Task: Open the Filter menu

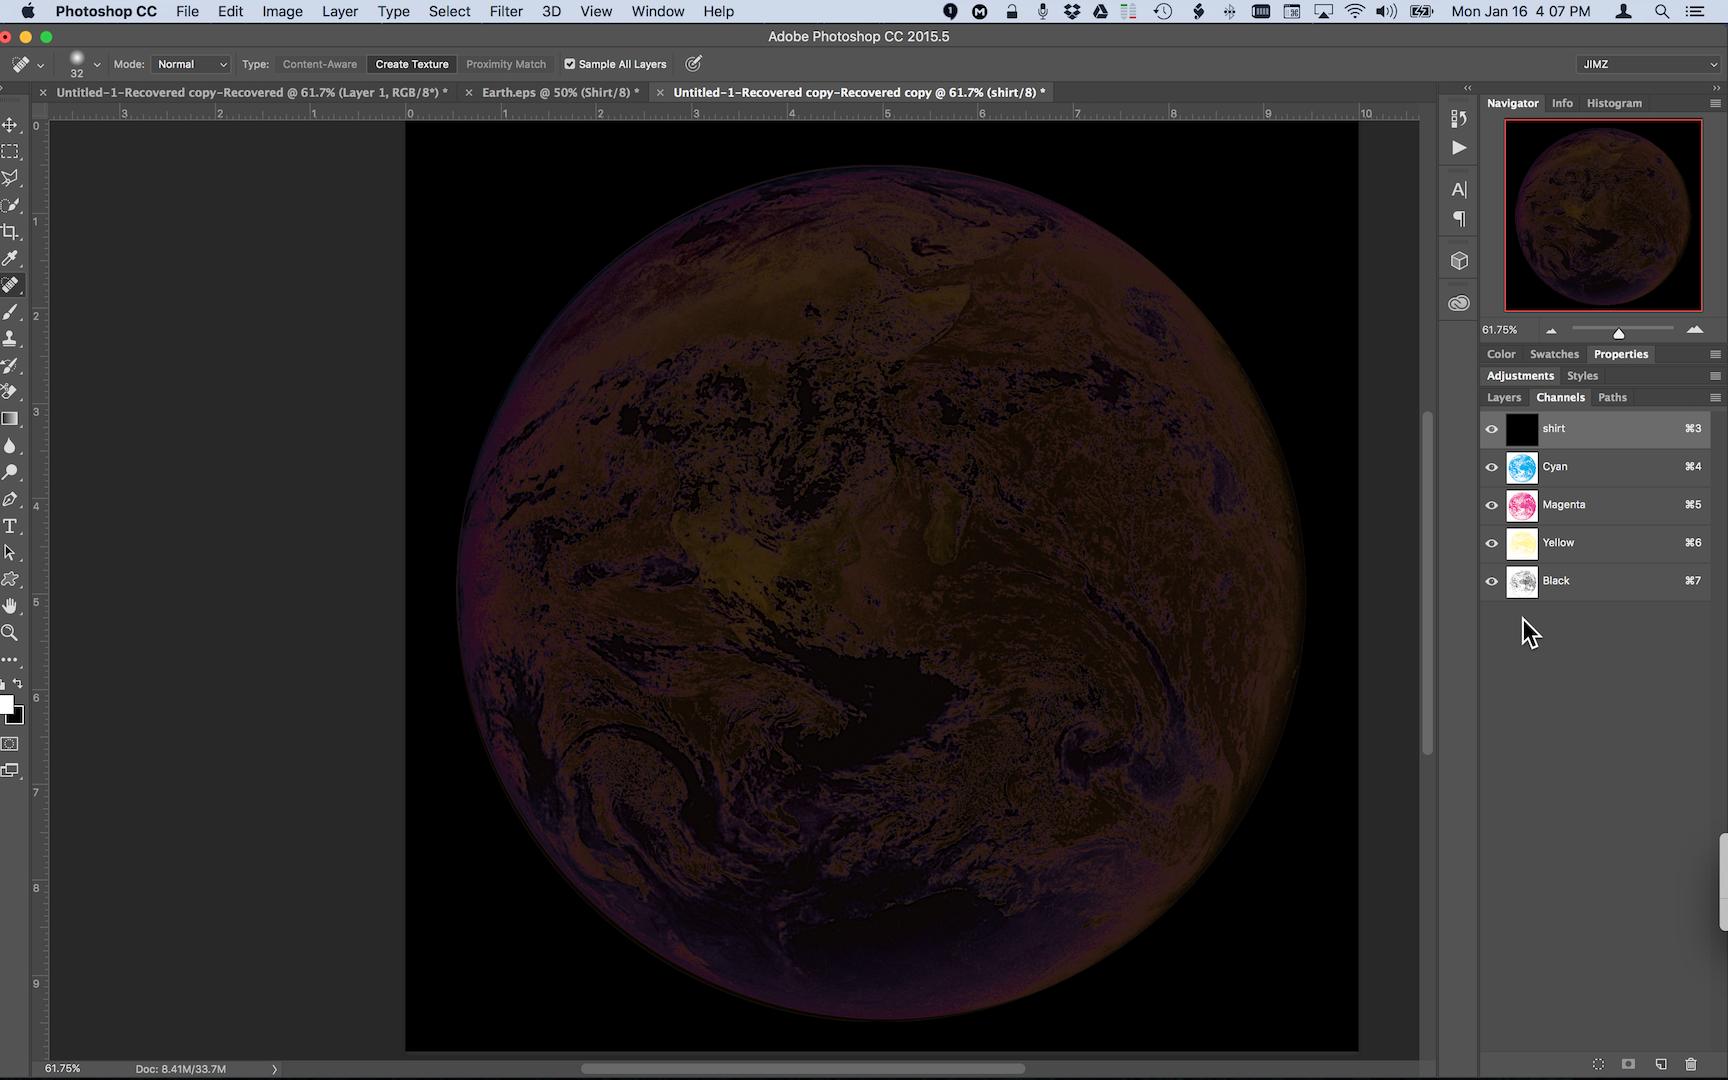Action: pyautogui.click(x=505, y=12)
